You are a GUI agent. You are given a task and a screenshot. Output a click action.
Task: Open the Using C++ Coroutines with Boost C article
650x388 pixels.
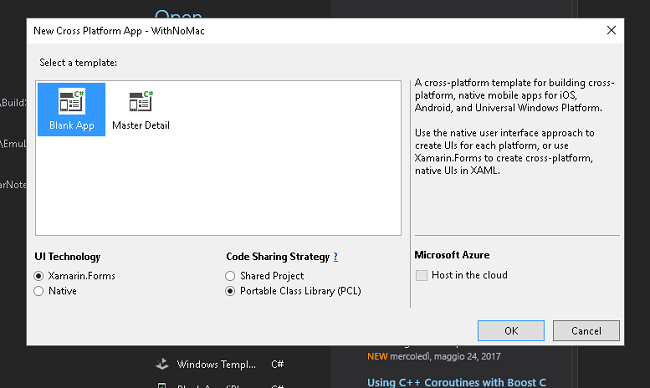[x=456, y=382]
